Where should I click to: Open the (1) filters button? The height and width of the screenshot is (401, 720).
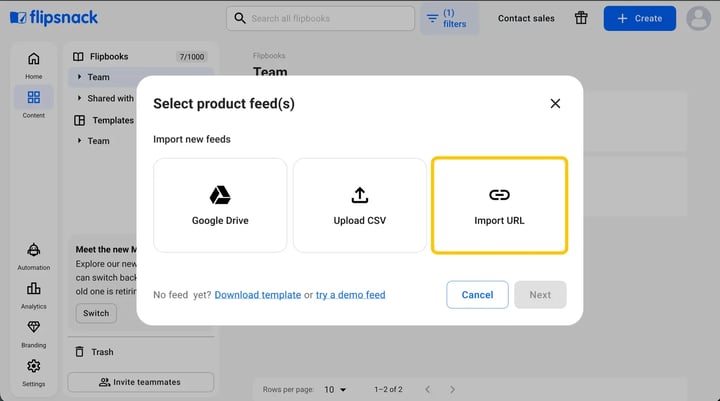pyautogui.click(x=449, y=18)
